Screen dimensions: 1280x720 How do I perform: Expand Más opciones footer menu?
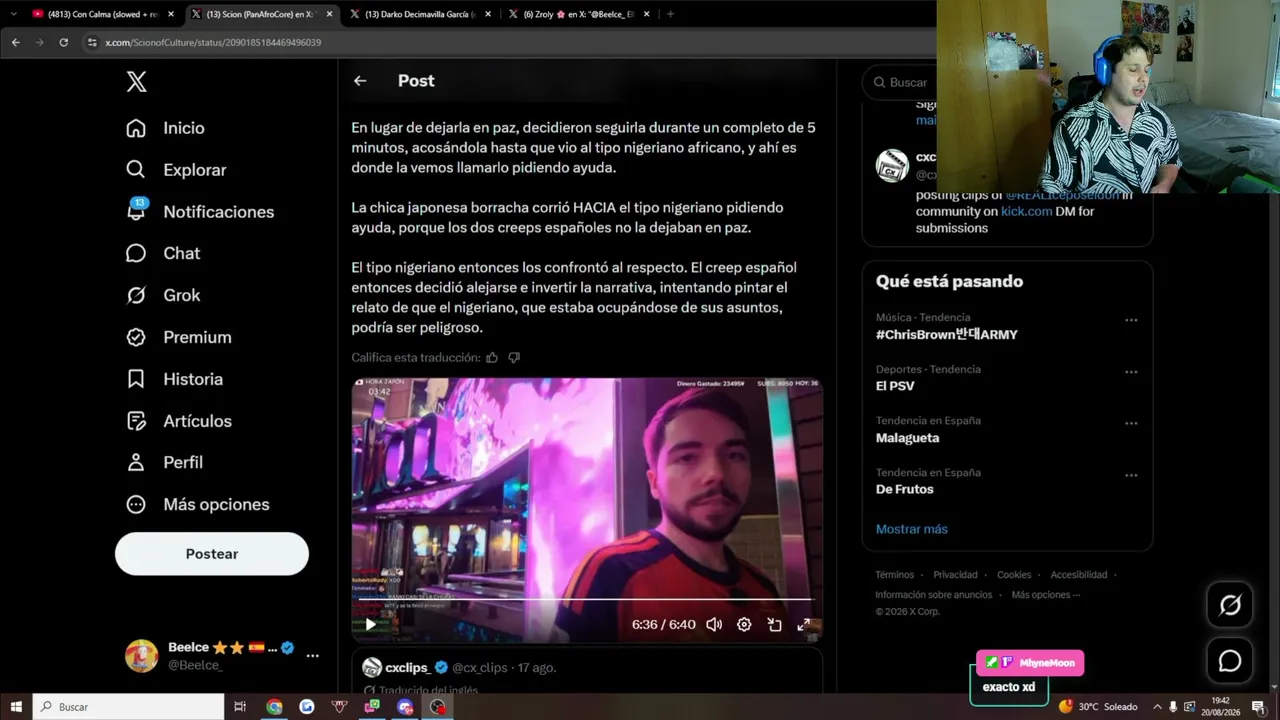[1045, 595]
